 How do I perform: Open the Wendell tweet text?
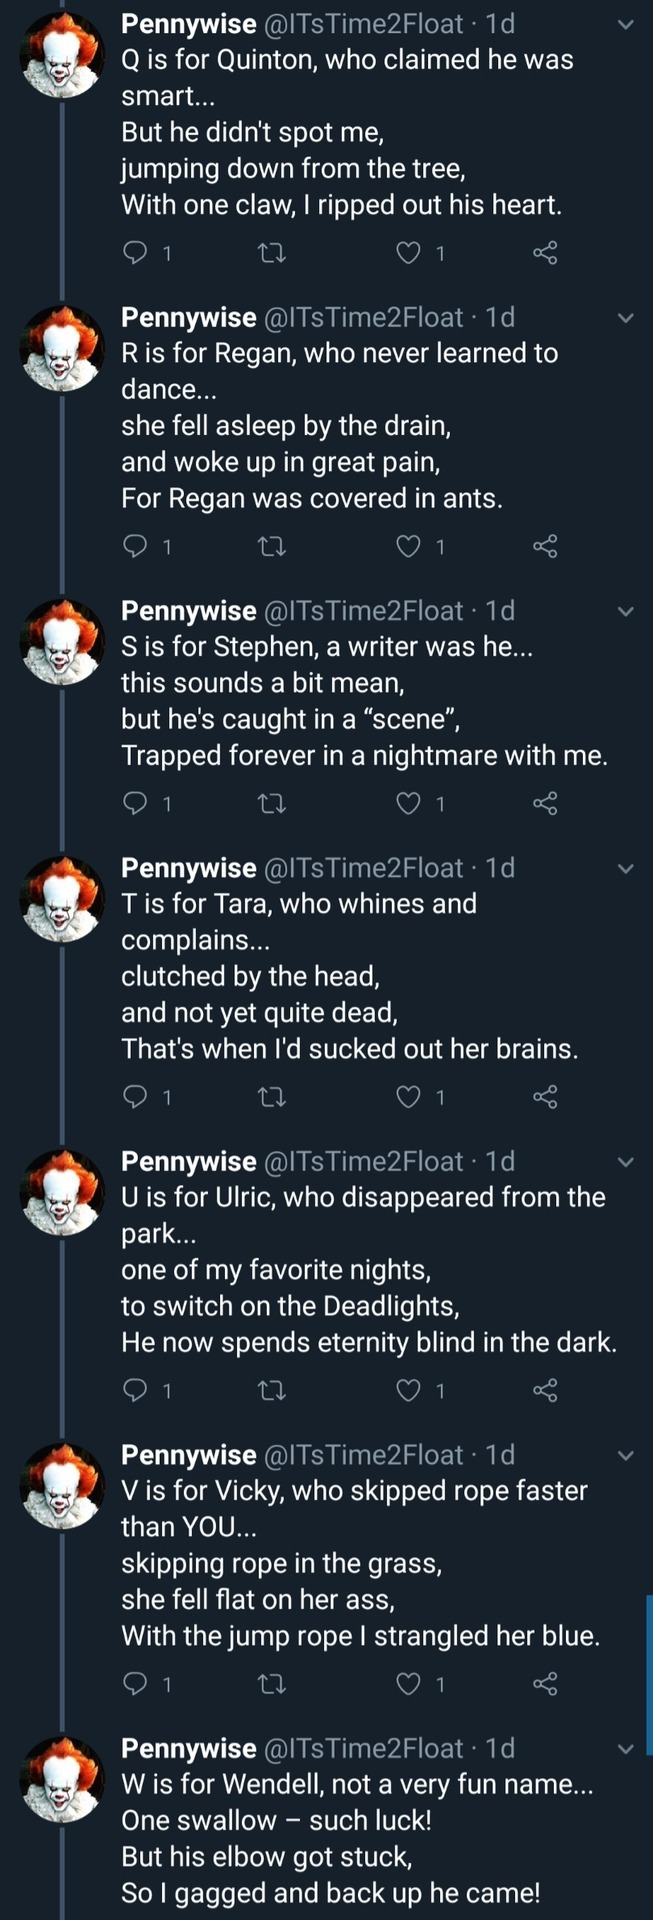[x=357, y=1839]
